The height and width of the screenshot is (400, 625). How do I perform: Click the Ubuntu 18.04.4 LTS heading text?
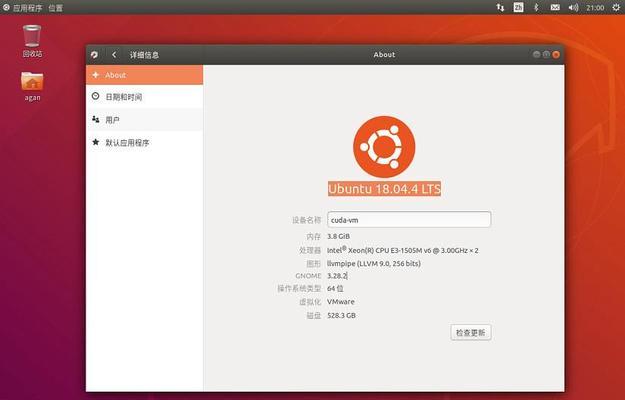pyautogui.click(x=384, y=189)
